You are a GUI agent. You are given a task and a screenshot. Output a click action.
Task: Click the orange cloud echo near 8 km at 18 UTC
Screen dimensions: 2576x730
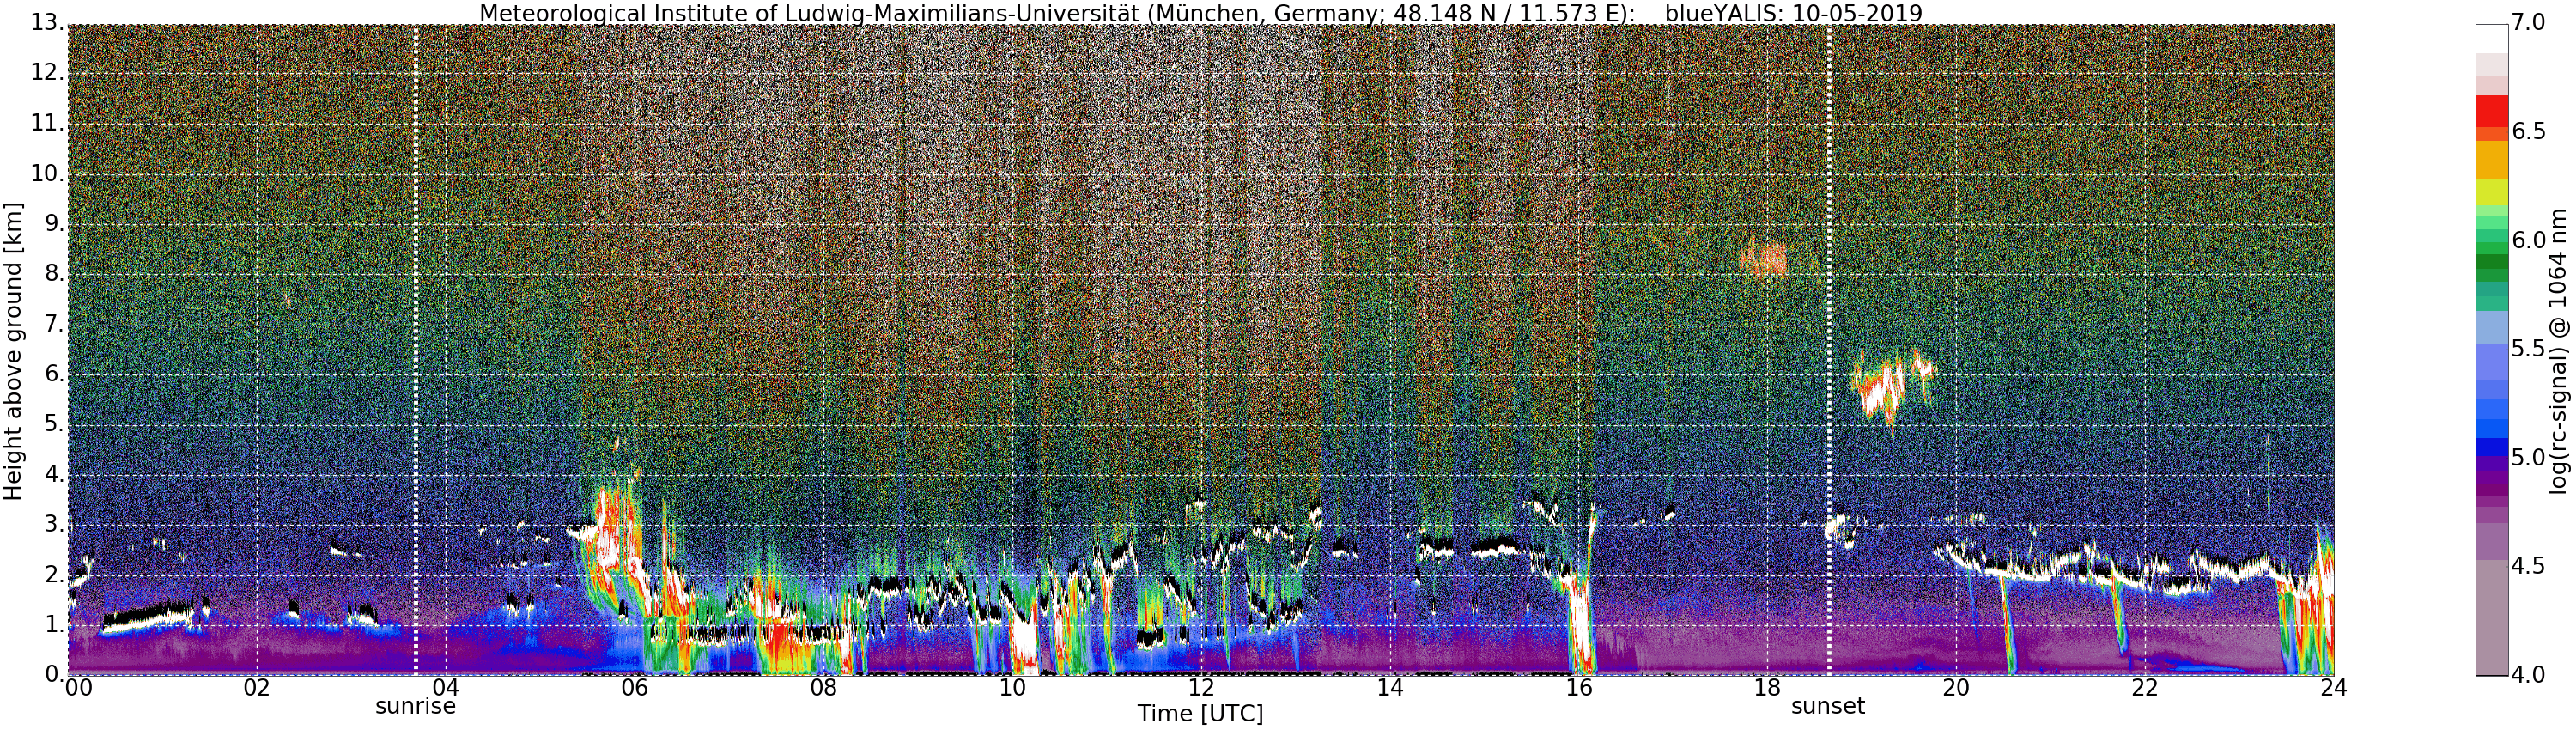(x=1763, y=261)
